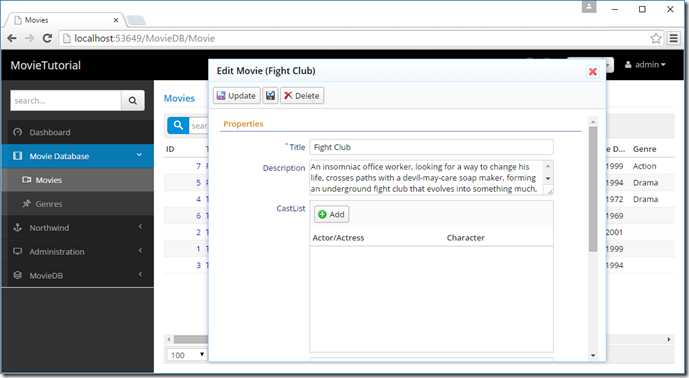This screenshot has width=689, height=378.
Task: Open the admin user dropdown
Action: [645, 65]
